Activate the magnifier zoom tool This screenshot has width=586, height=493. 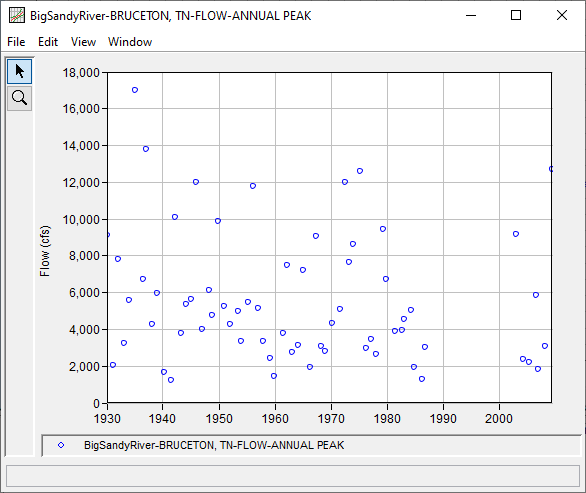tap(19, 98)
